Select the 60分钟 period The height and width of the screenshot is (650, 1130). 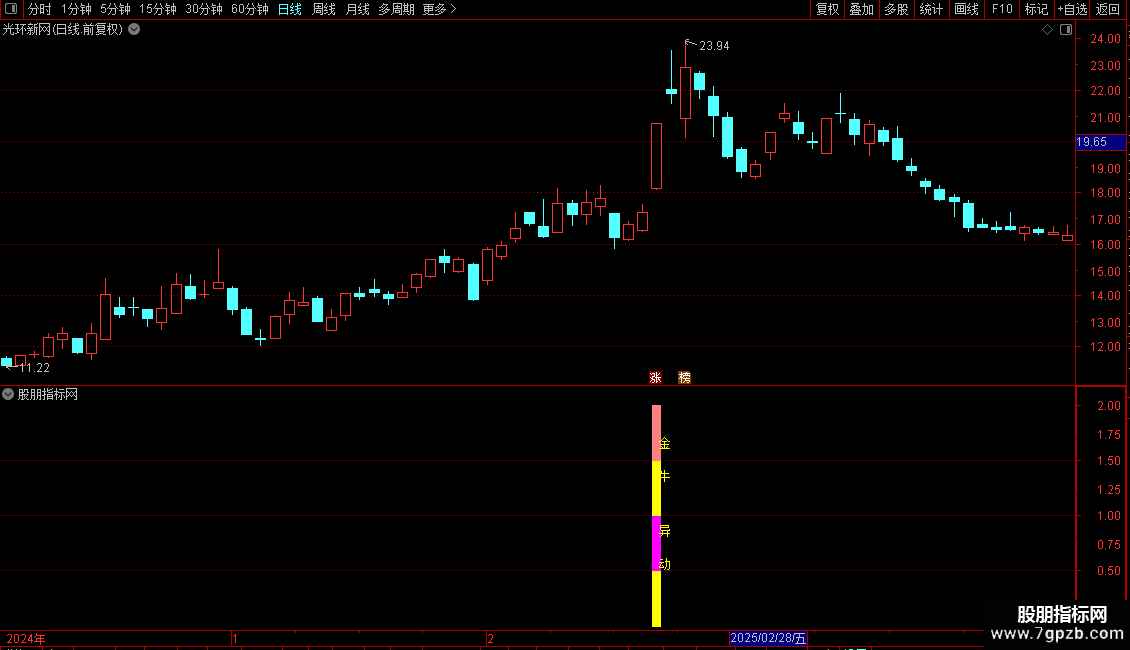(249, 9)
